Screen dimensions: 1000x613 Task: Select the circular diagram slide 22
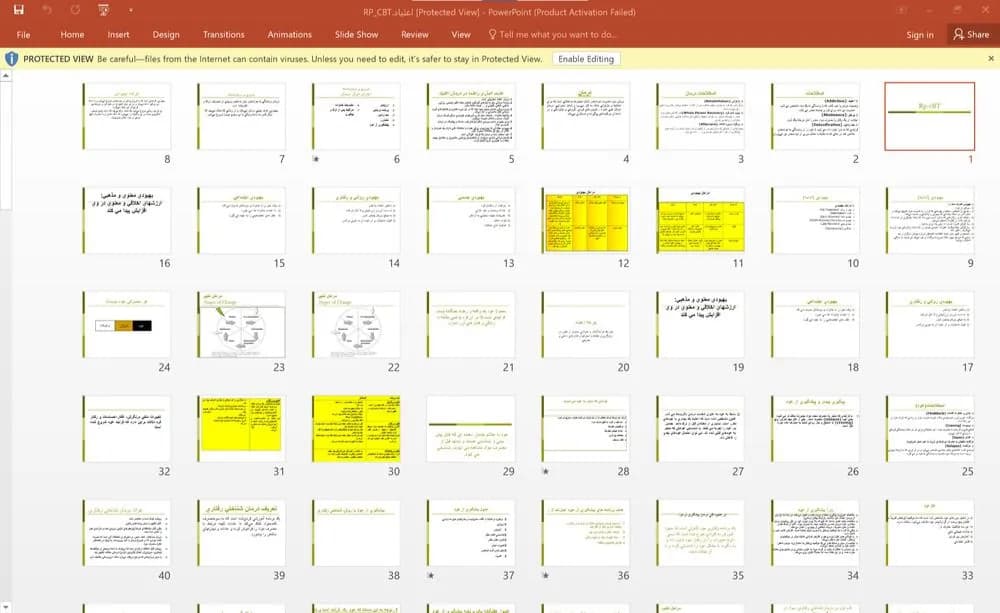356,324
